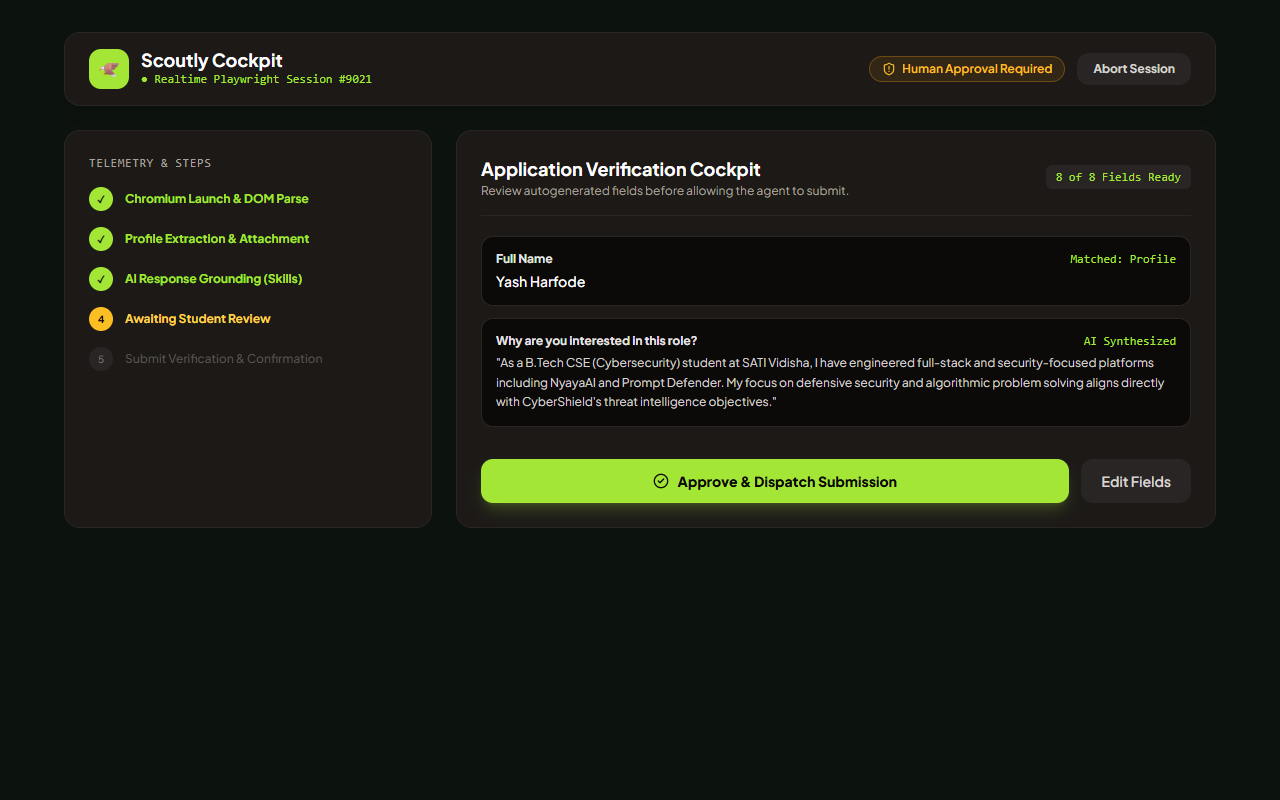
Task: Select the role interest answer text
Action: coord(830,382)
